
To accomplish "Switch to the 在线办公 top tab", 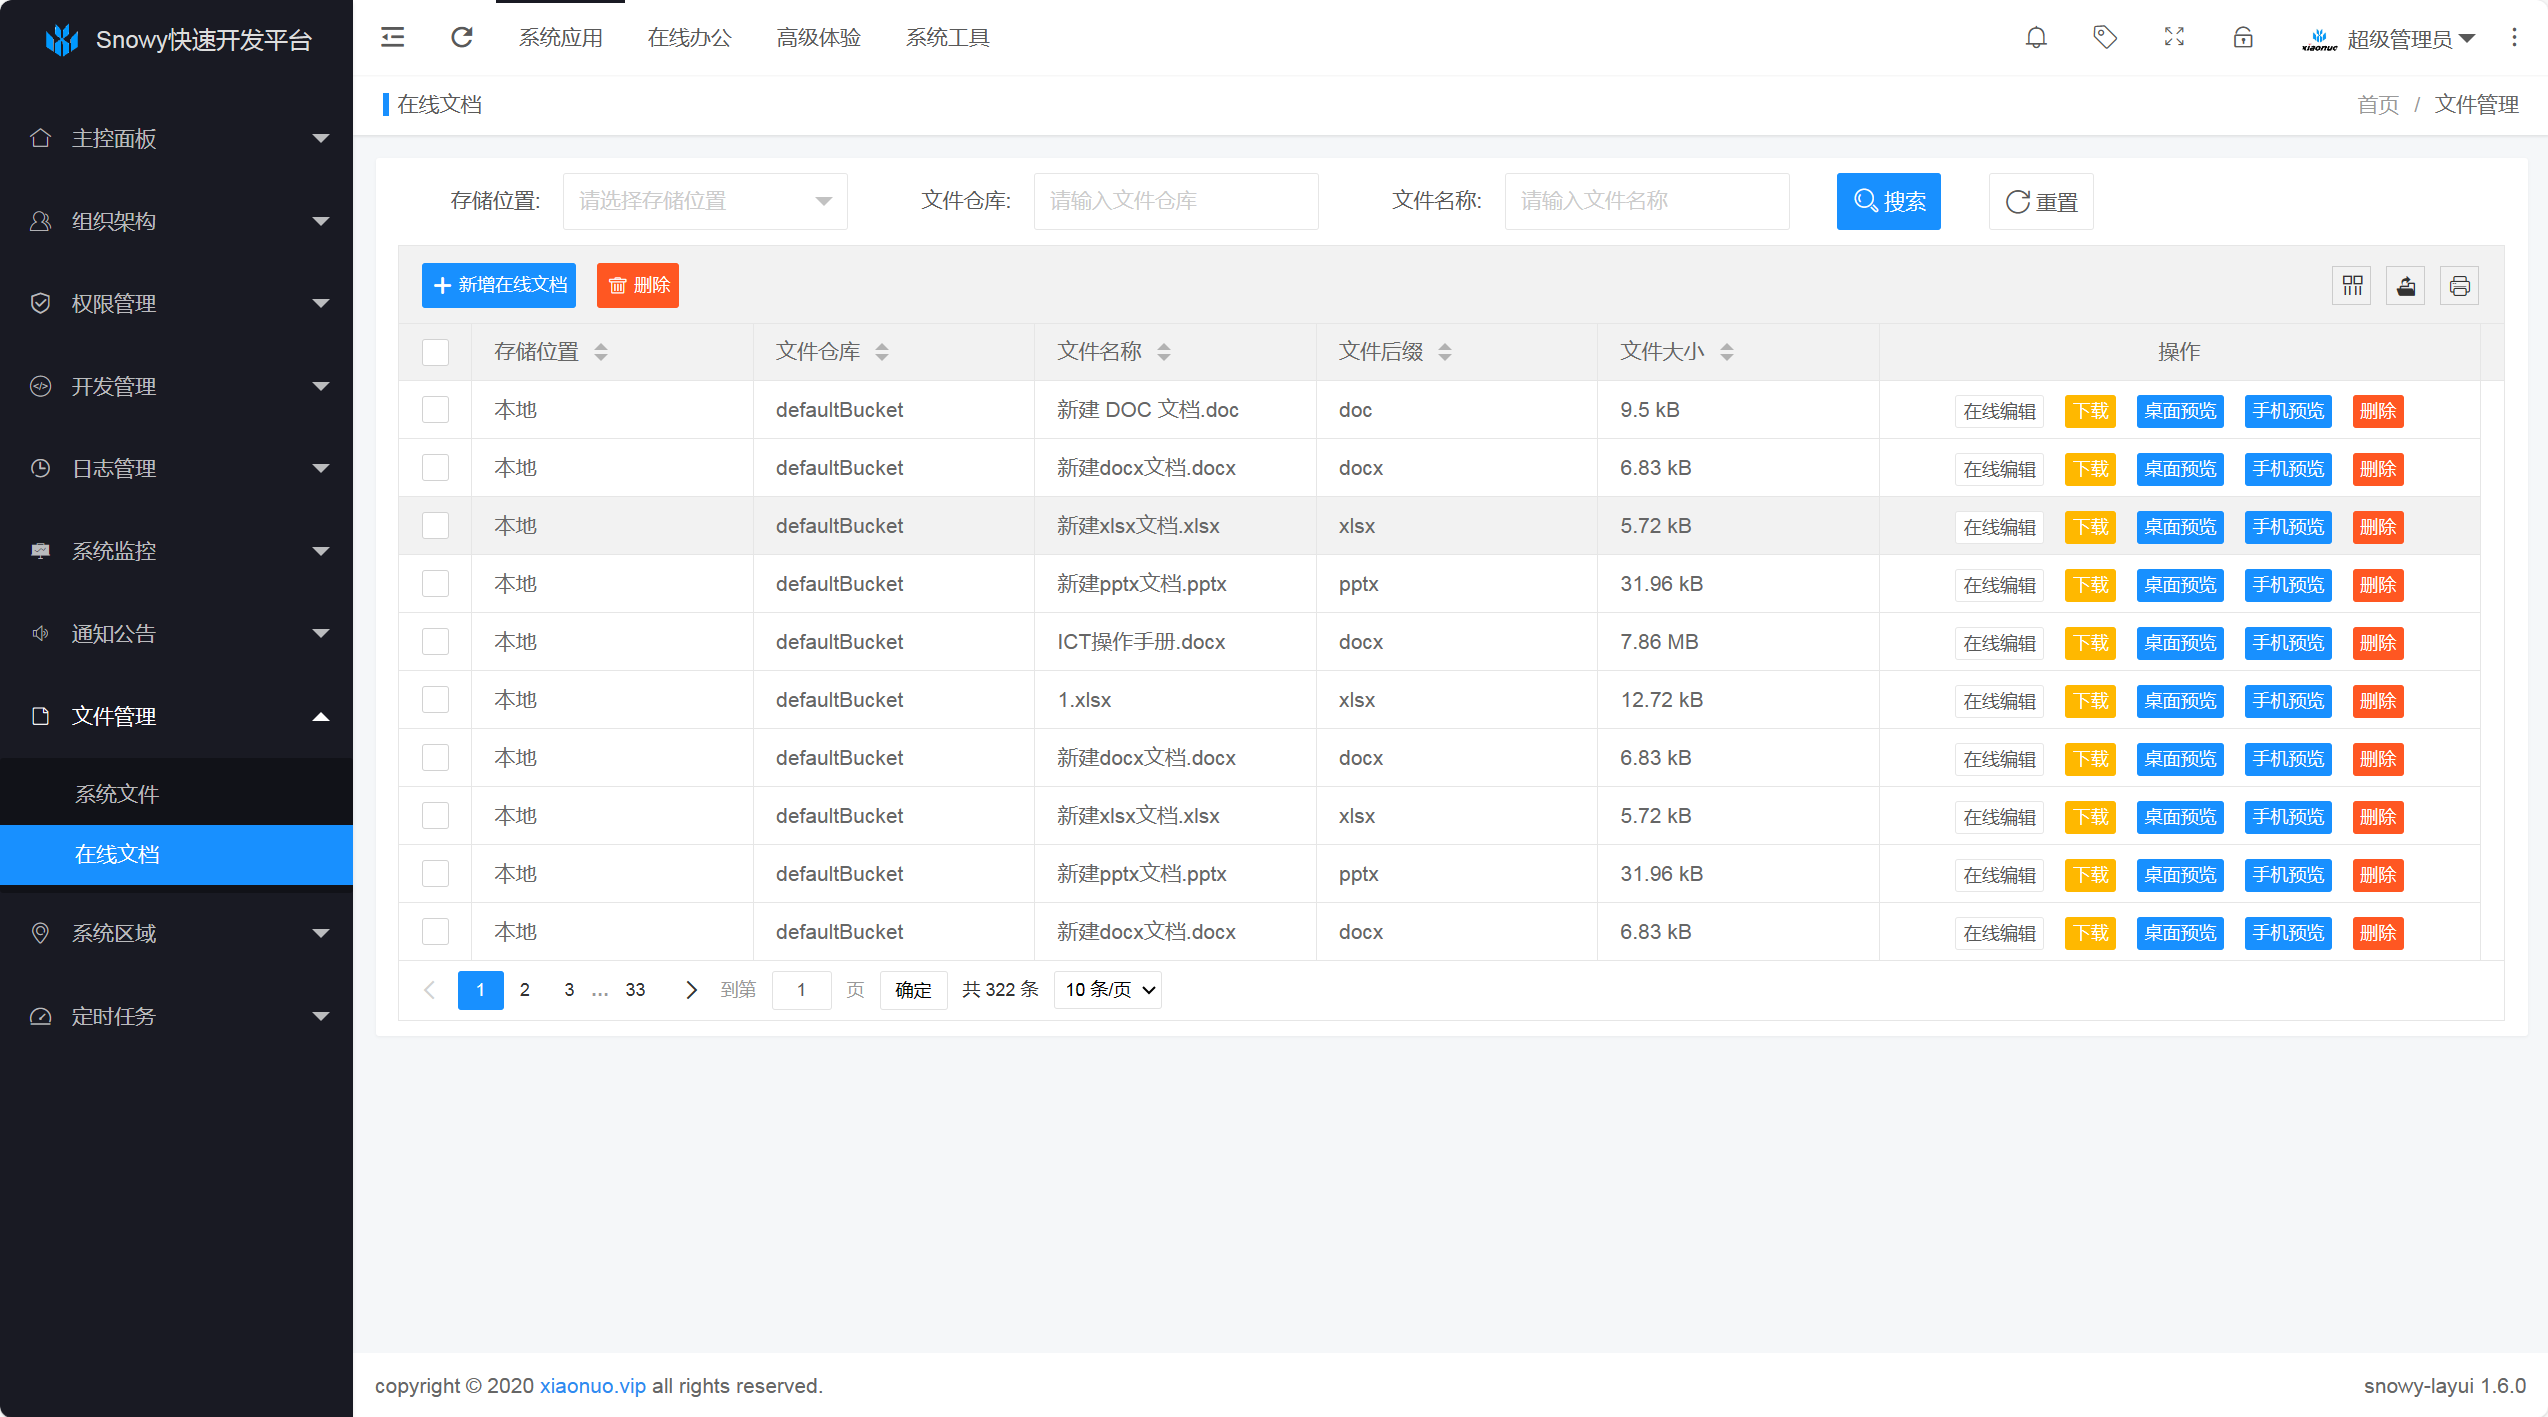I will pos(689,38).
